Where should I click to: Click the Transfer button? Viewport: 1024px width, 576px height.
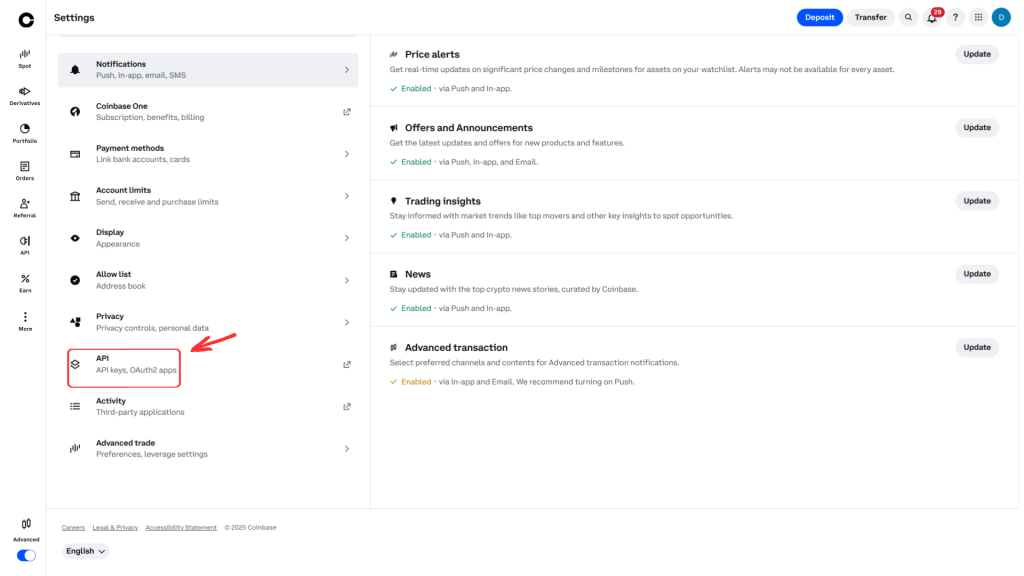871,18
